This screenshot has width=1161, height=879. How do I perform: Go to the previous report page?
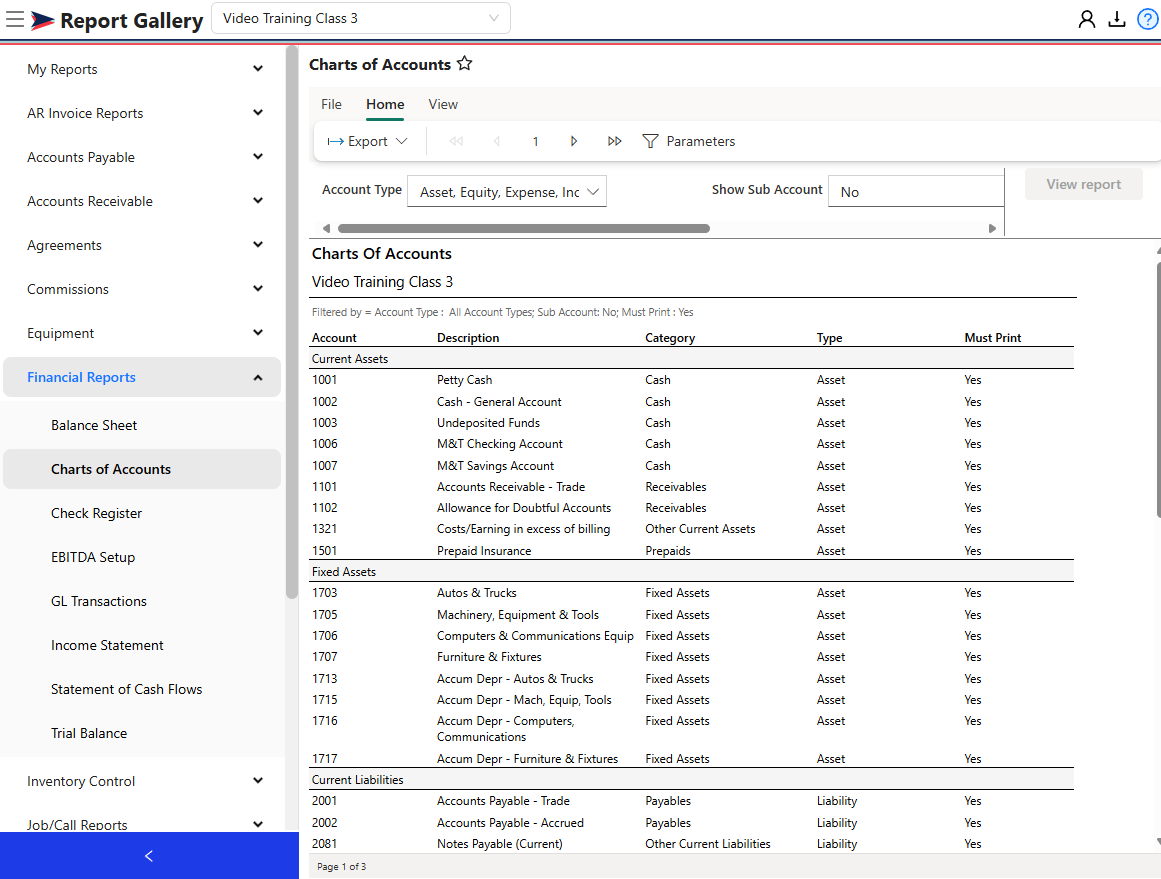(x=497, y=141)
